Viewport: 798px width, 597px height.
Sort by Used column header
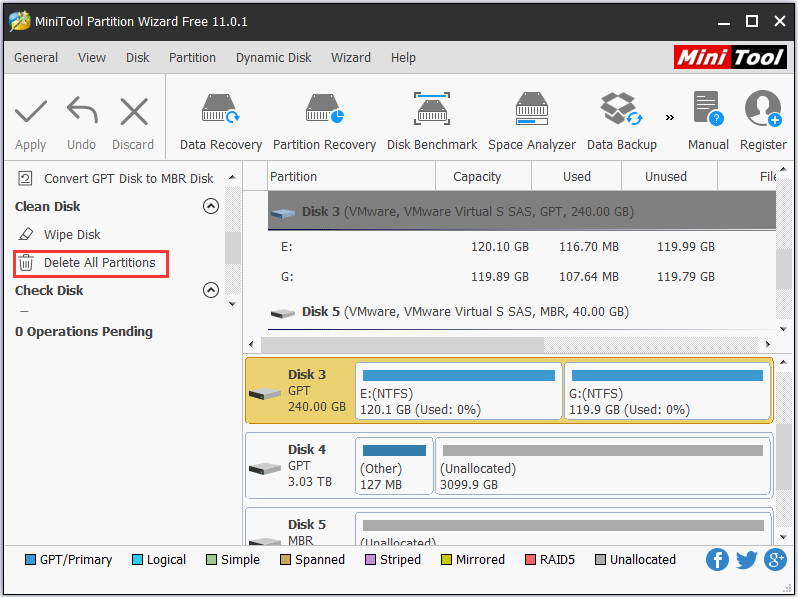click(577, 177)
